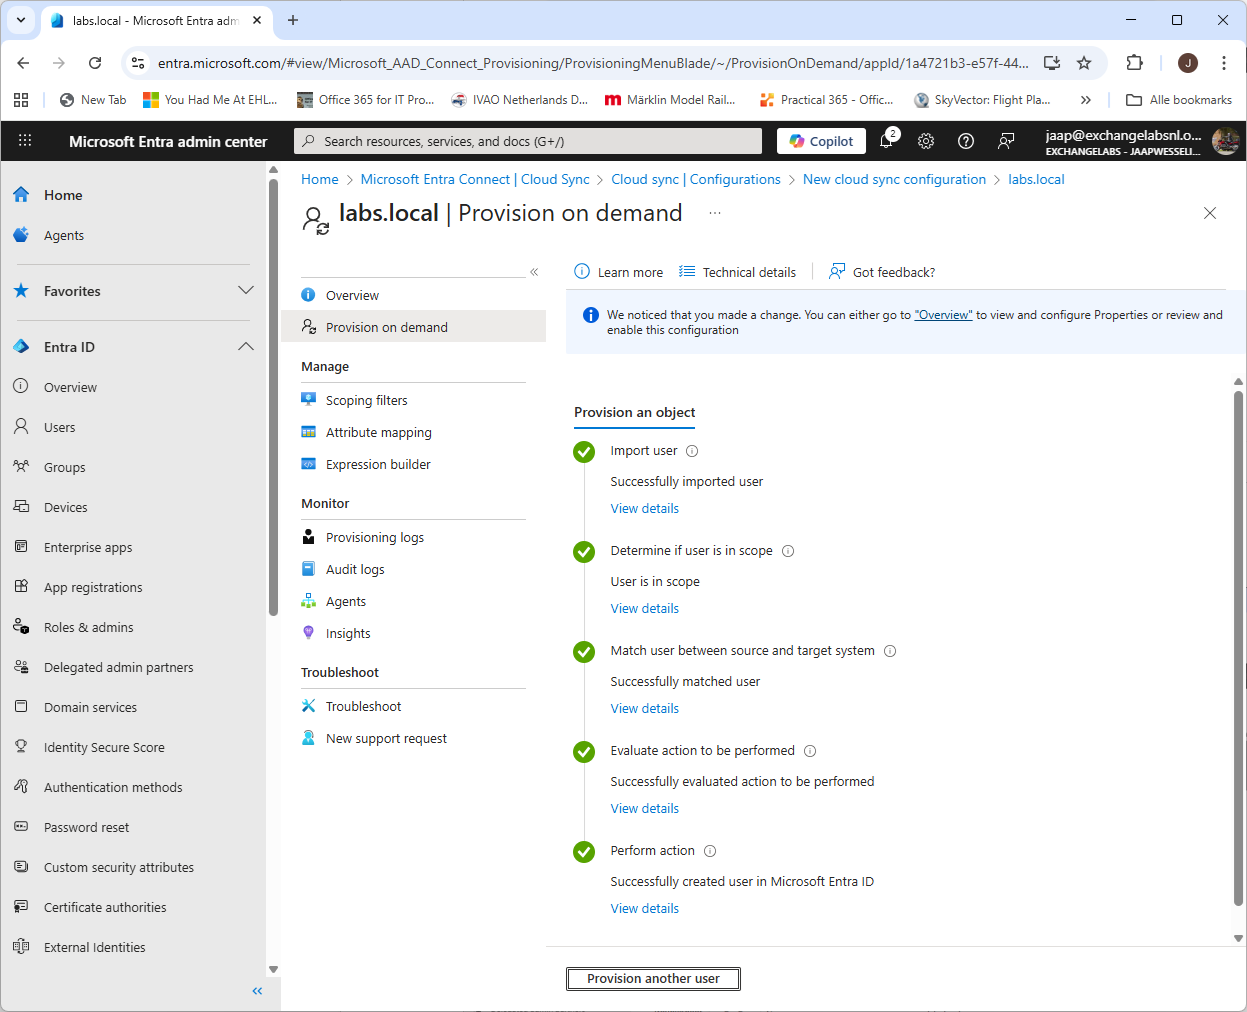Viewport: 1247px width, 1012px height.
Task: Click the Copilot button
Action: click(821, 141)
